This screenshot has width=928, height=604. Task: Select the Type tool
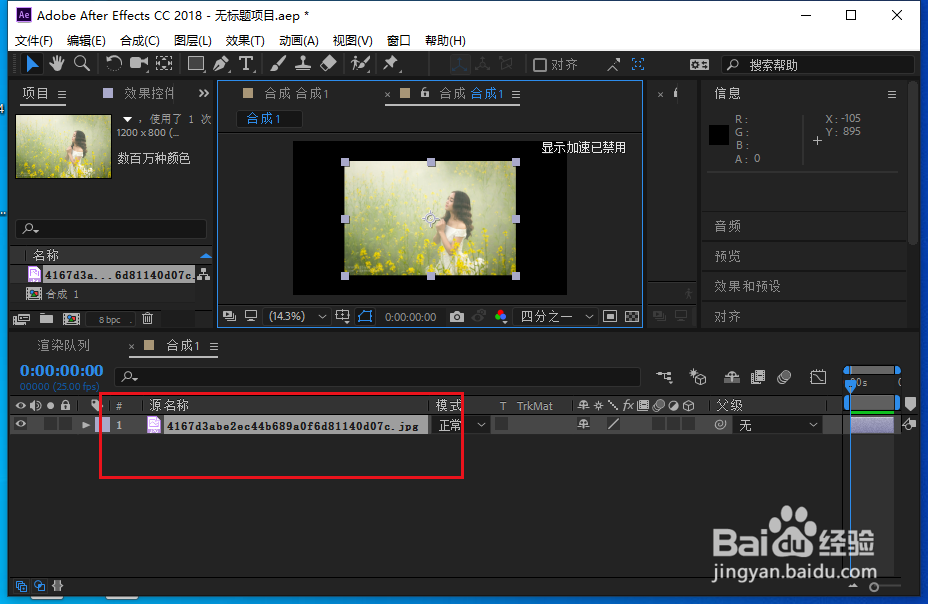tap(247, 63)
